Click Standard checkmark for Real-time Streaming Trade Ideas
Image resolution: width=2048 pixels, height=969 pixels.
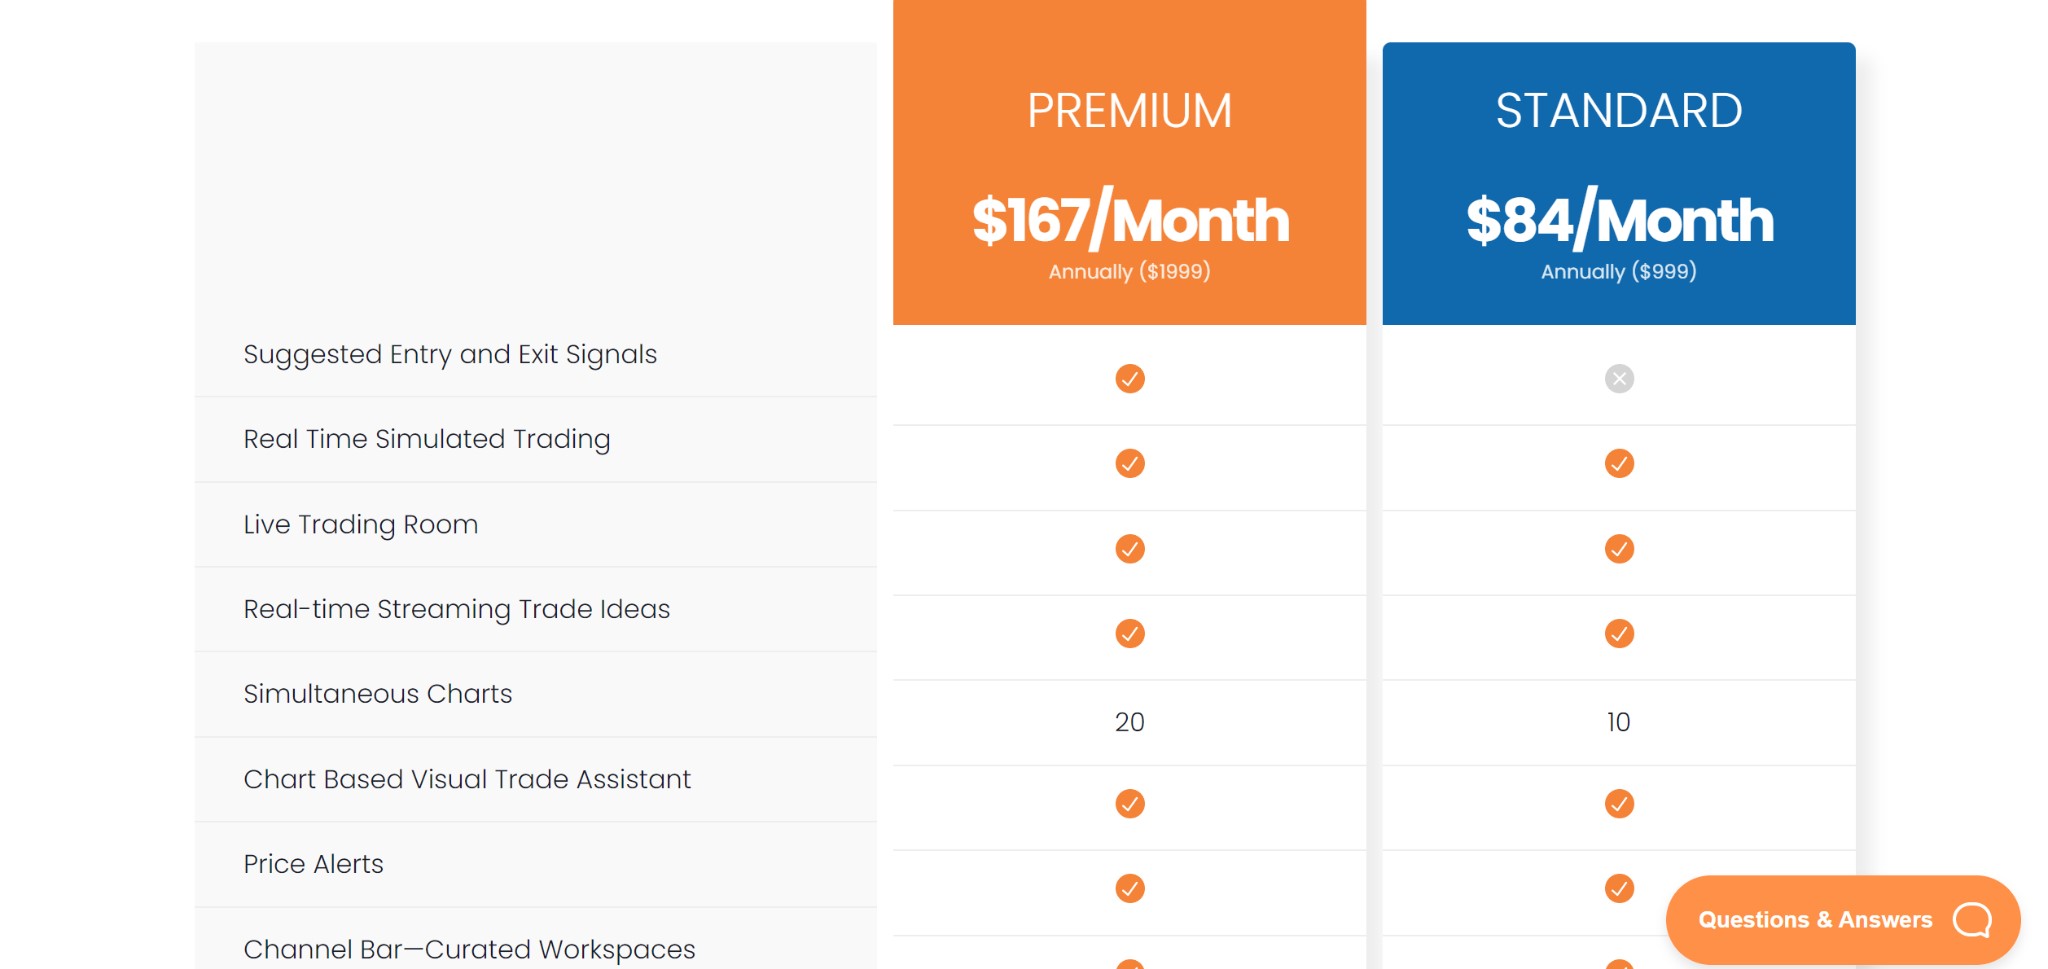point(1618,634)
